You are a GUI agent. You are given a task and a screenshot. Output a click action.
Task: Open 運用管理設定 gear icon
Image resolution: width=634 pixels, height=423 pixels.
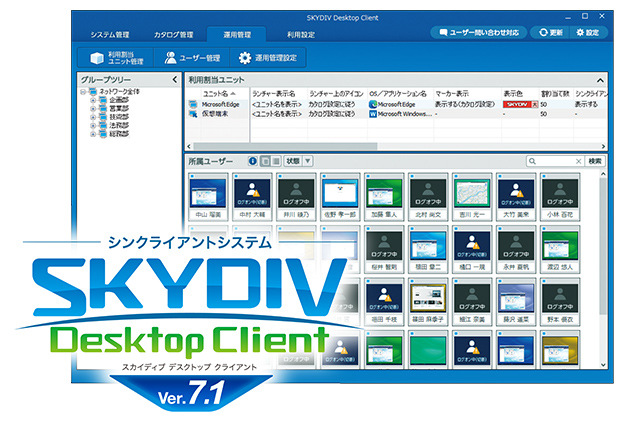point(245,58)
